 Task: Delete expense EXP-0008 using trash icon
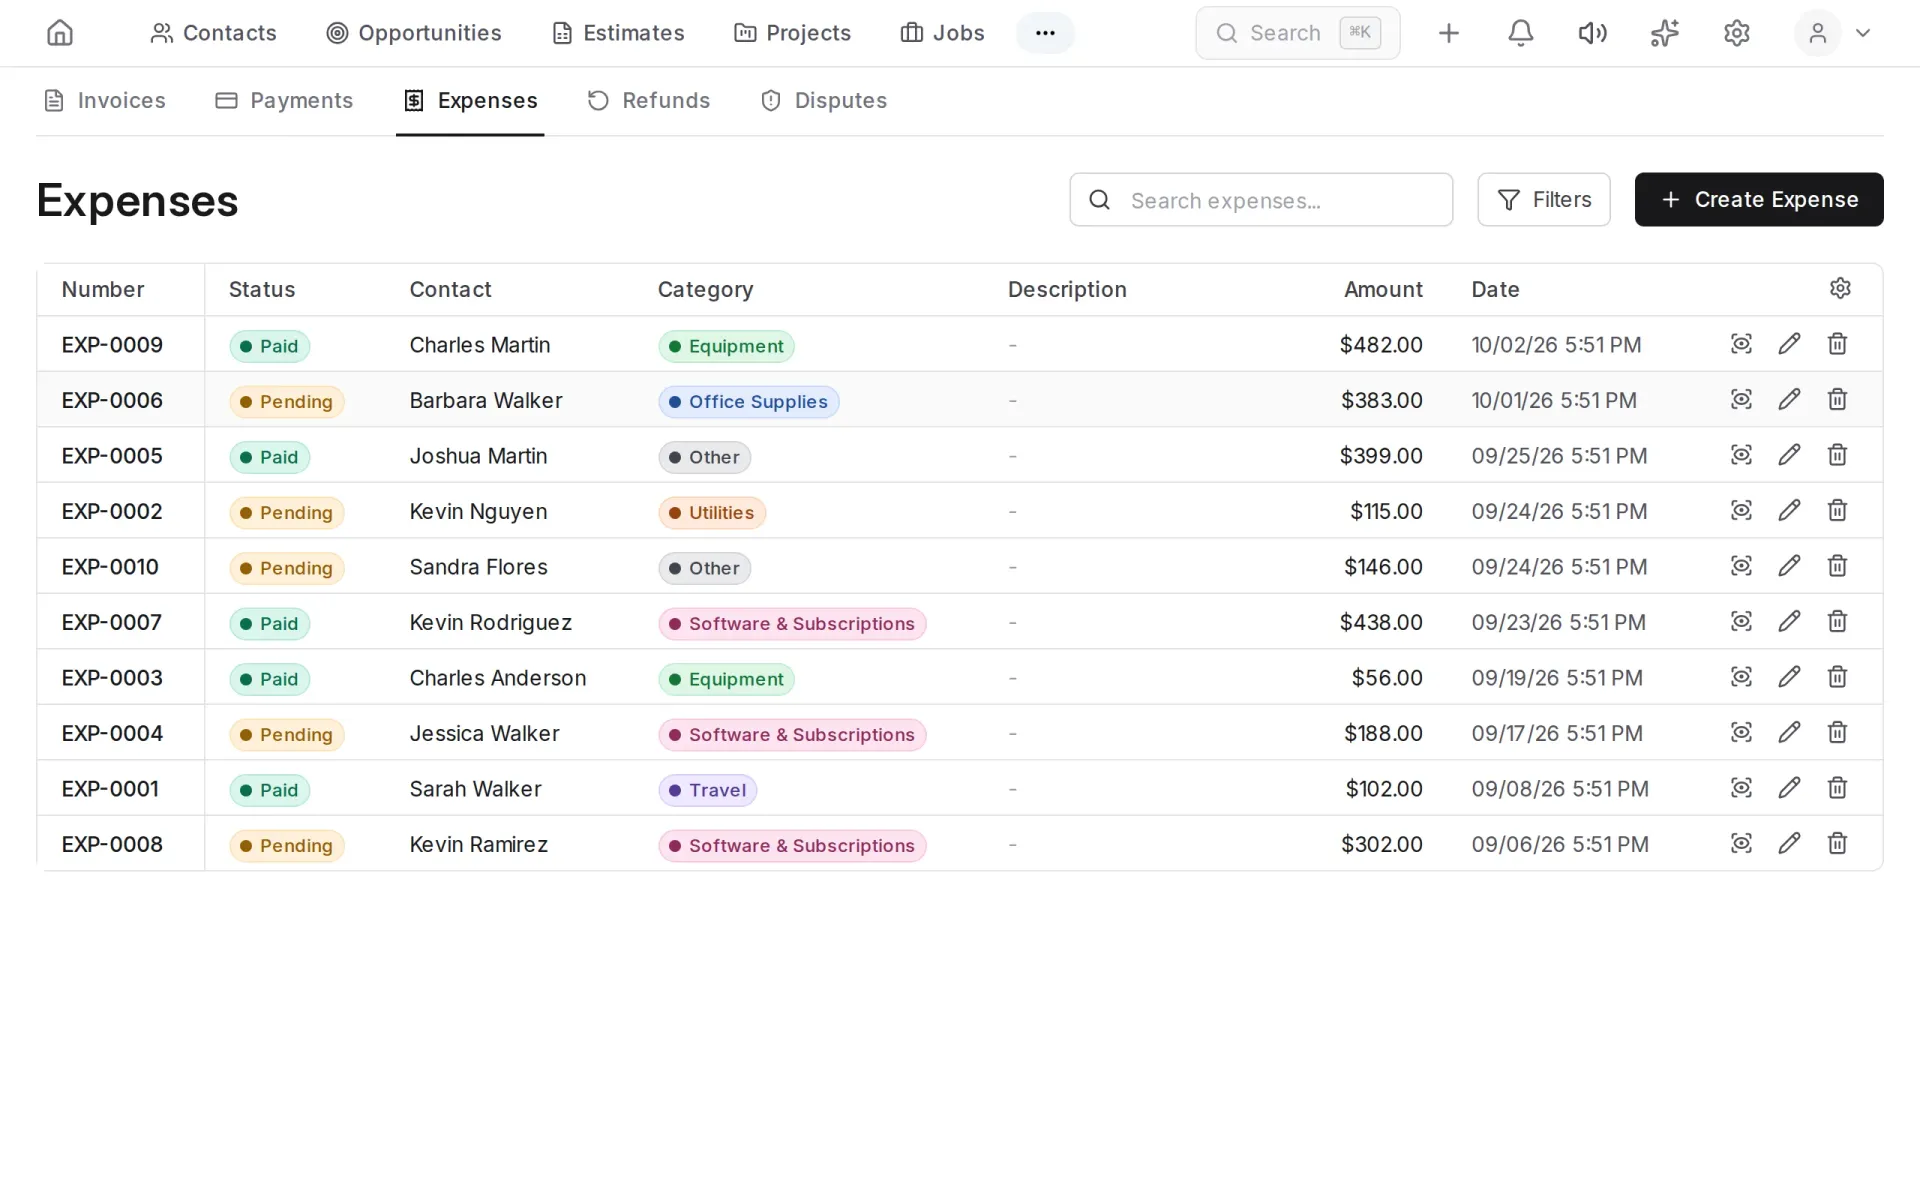1837,844
